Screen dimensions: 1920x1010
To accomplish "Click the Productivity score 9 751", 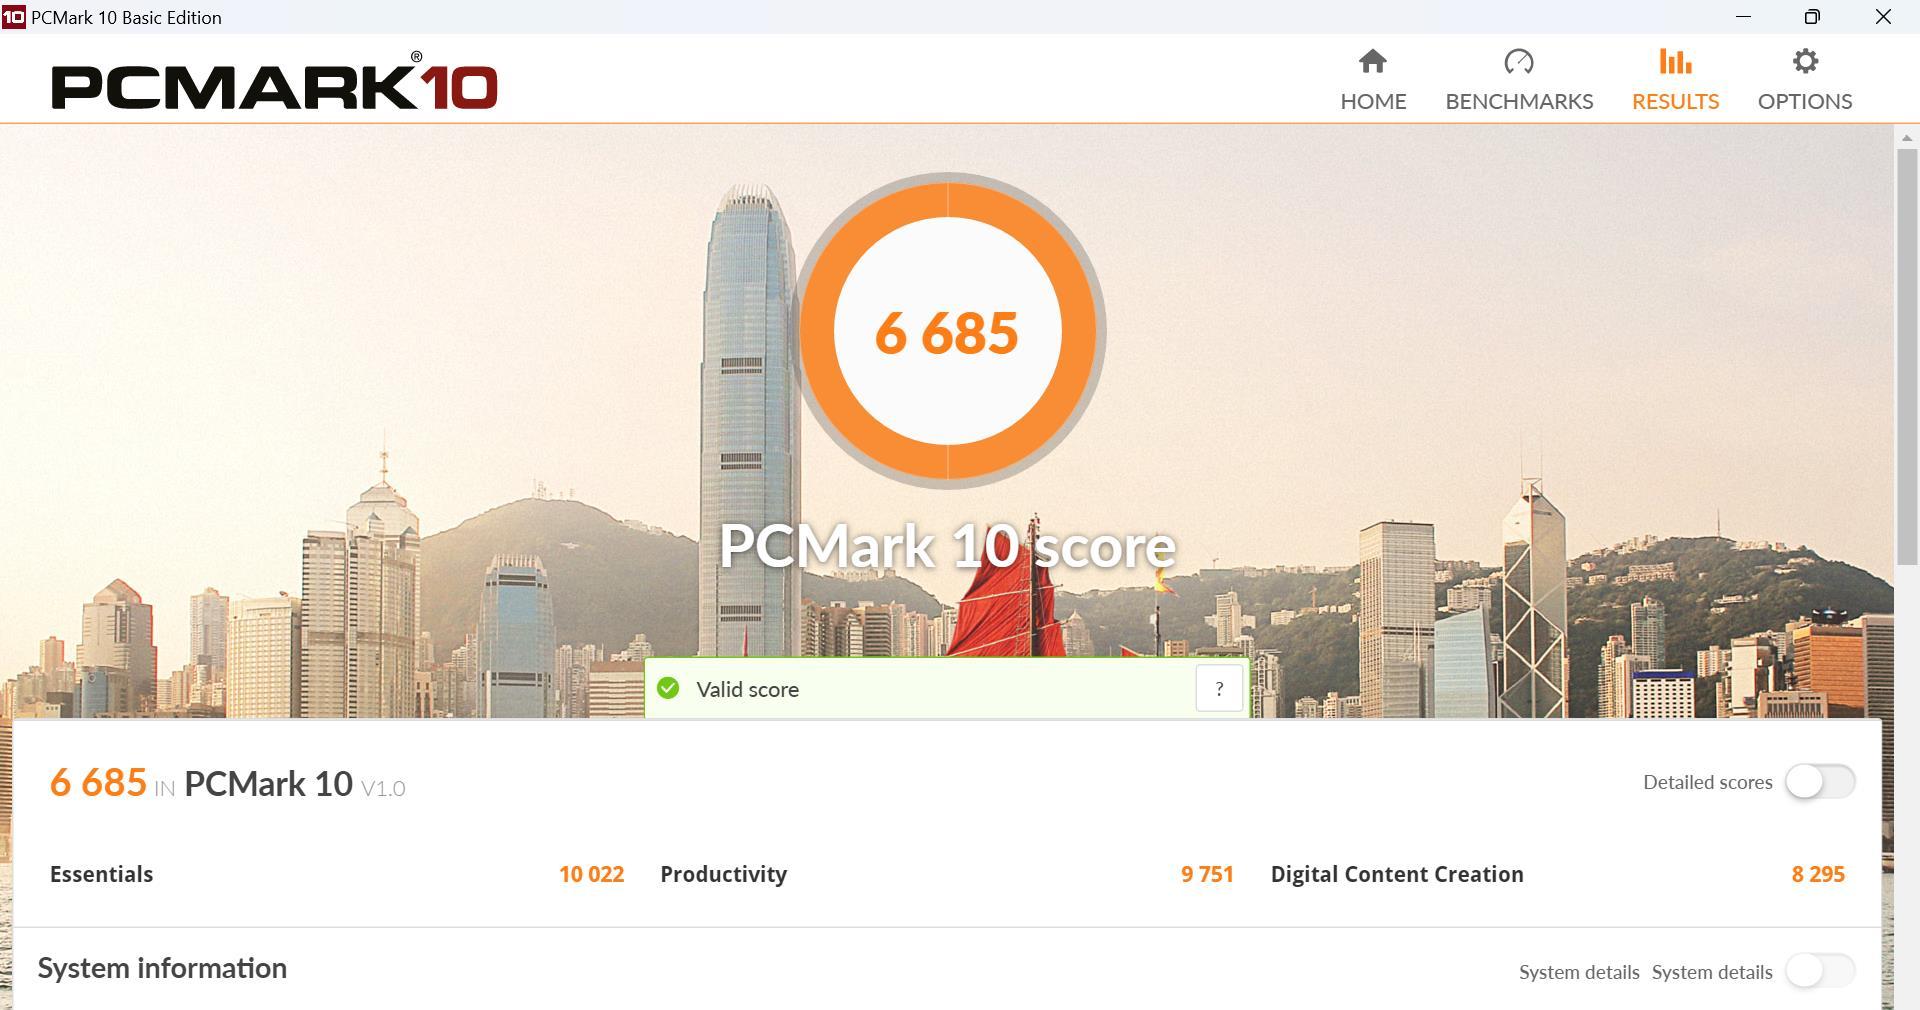I will 1207,874.
